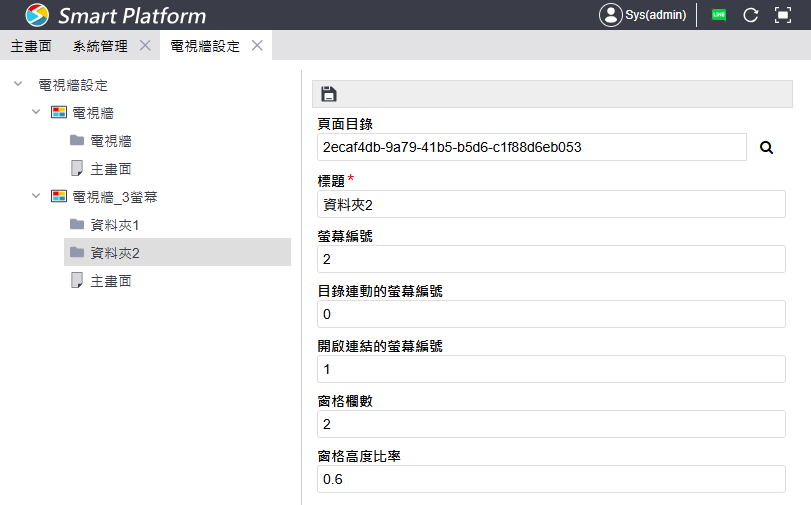Collapse the 電視牆設定 root node
The width and height of the screenshot is (811, 505).
(18, 85)
